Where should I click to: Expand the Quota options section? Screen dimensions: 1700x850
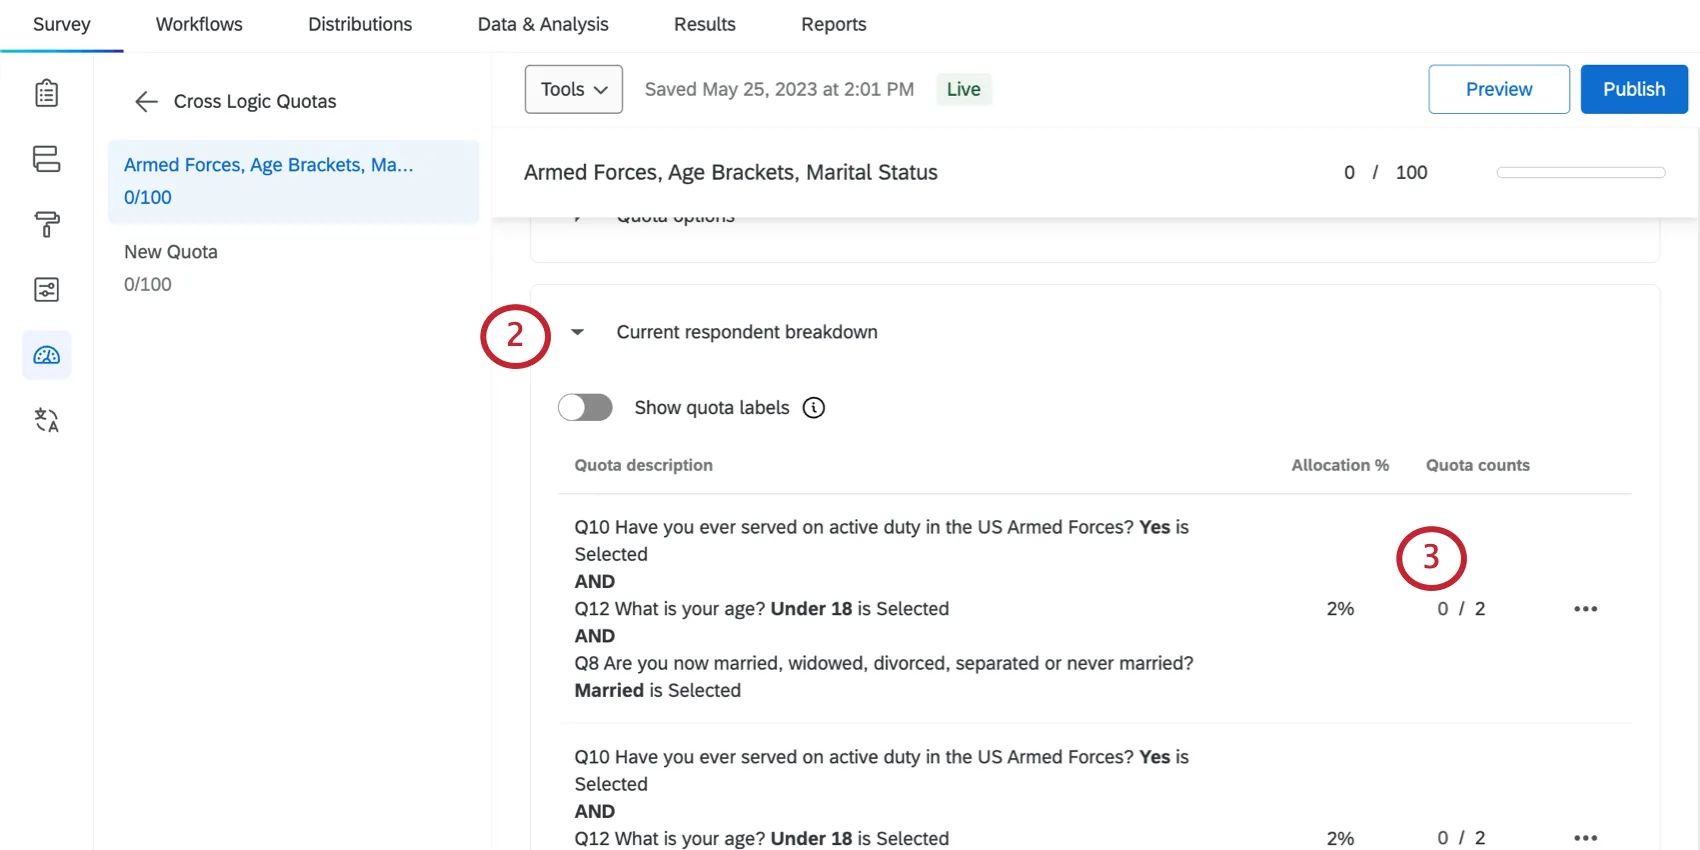click(x=577, y=215)
